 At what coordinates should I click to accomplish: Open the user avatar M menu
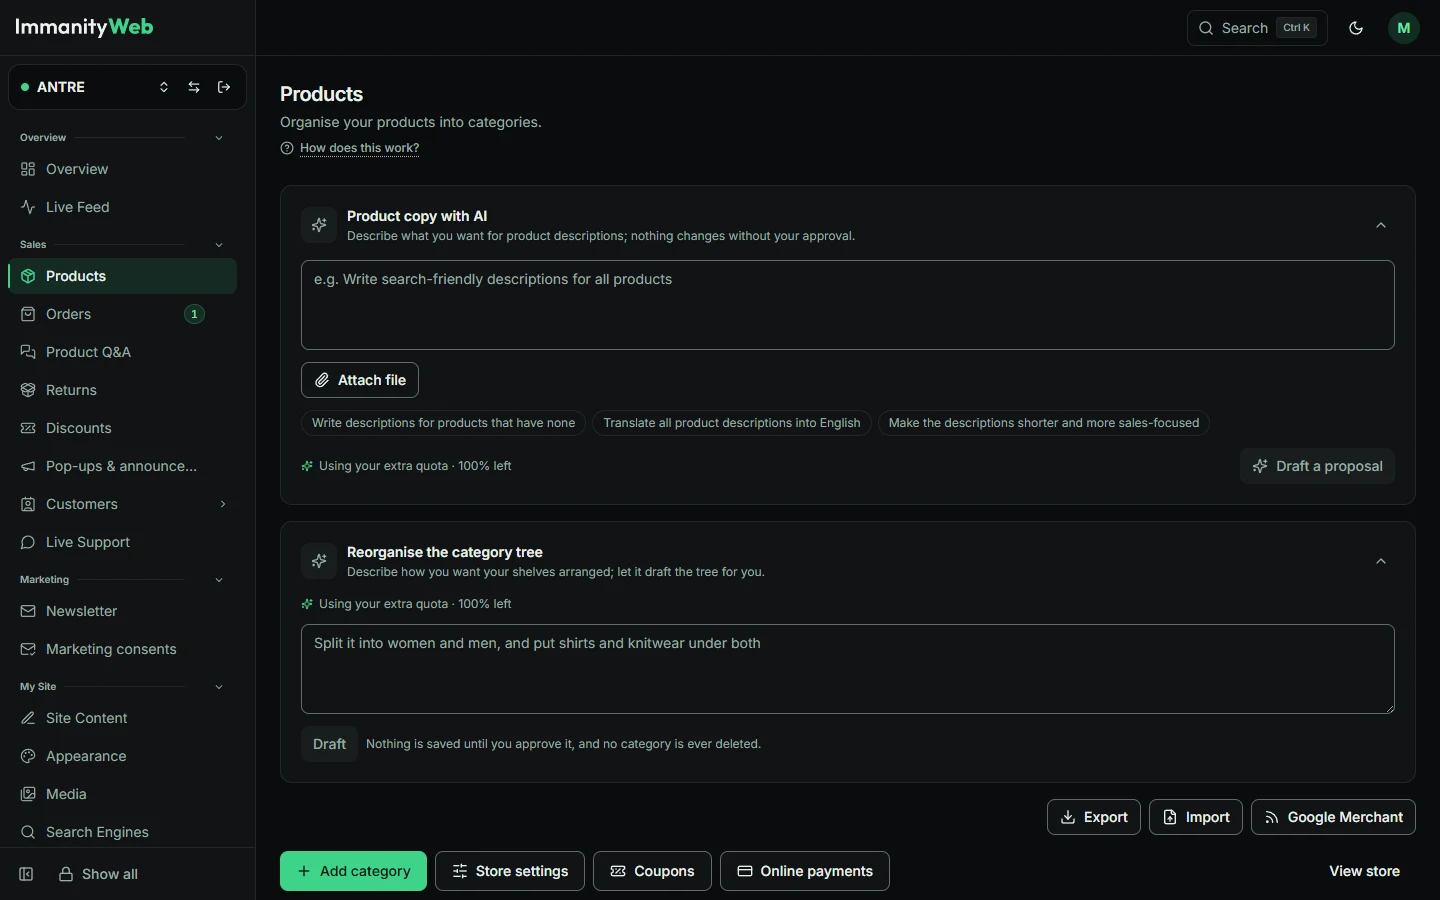click(1404, 28)
